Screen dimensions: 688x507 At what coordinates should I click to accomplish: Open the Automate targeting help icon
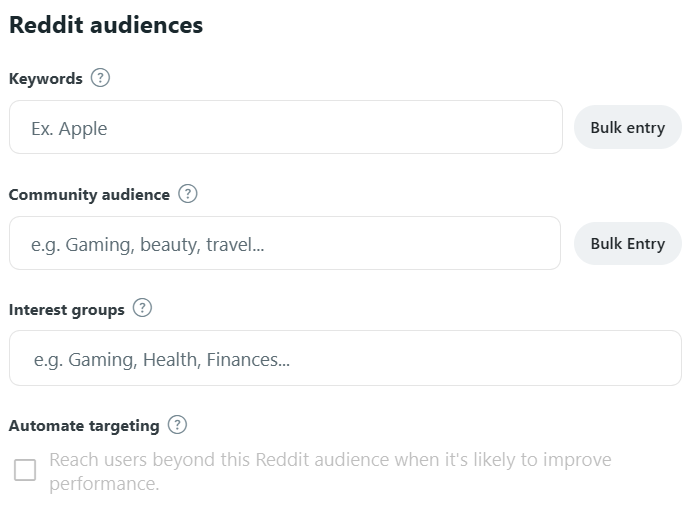click(177, 424)
